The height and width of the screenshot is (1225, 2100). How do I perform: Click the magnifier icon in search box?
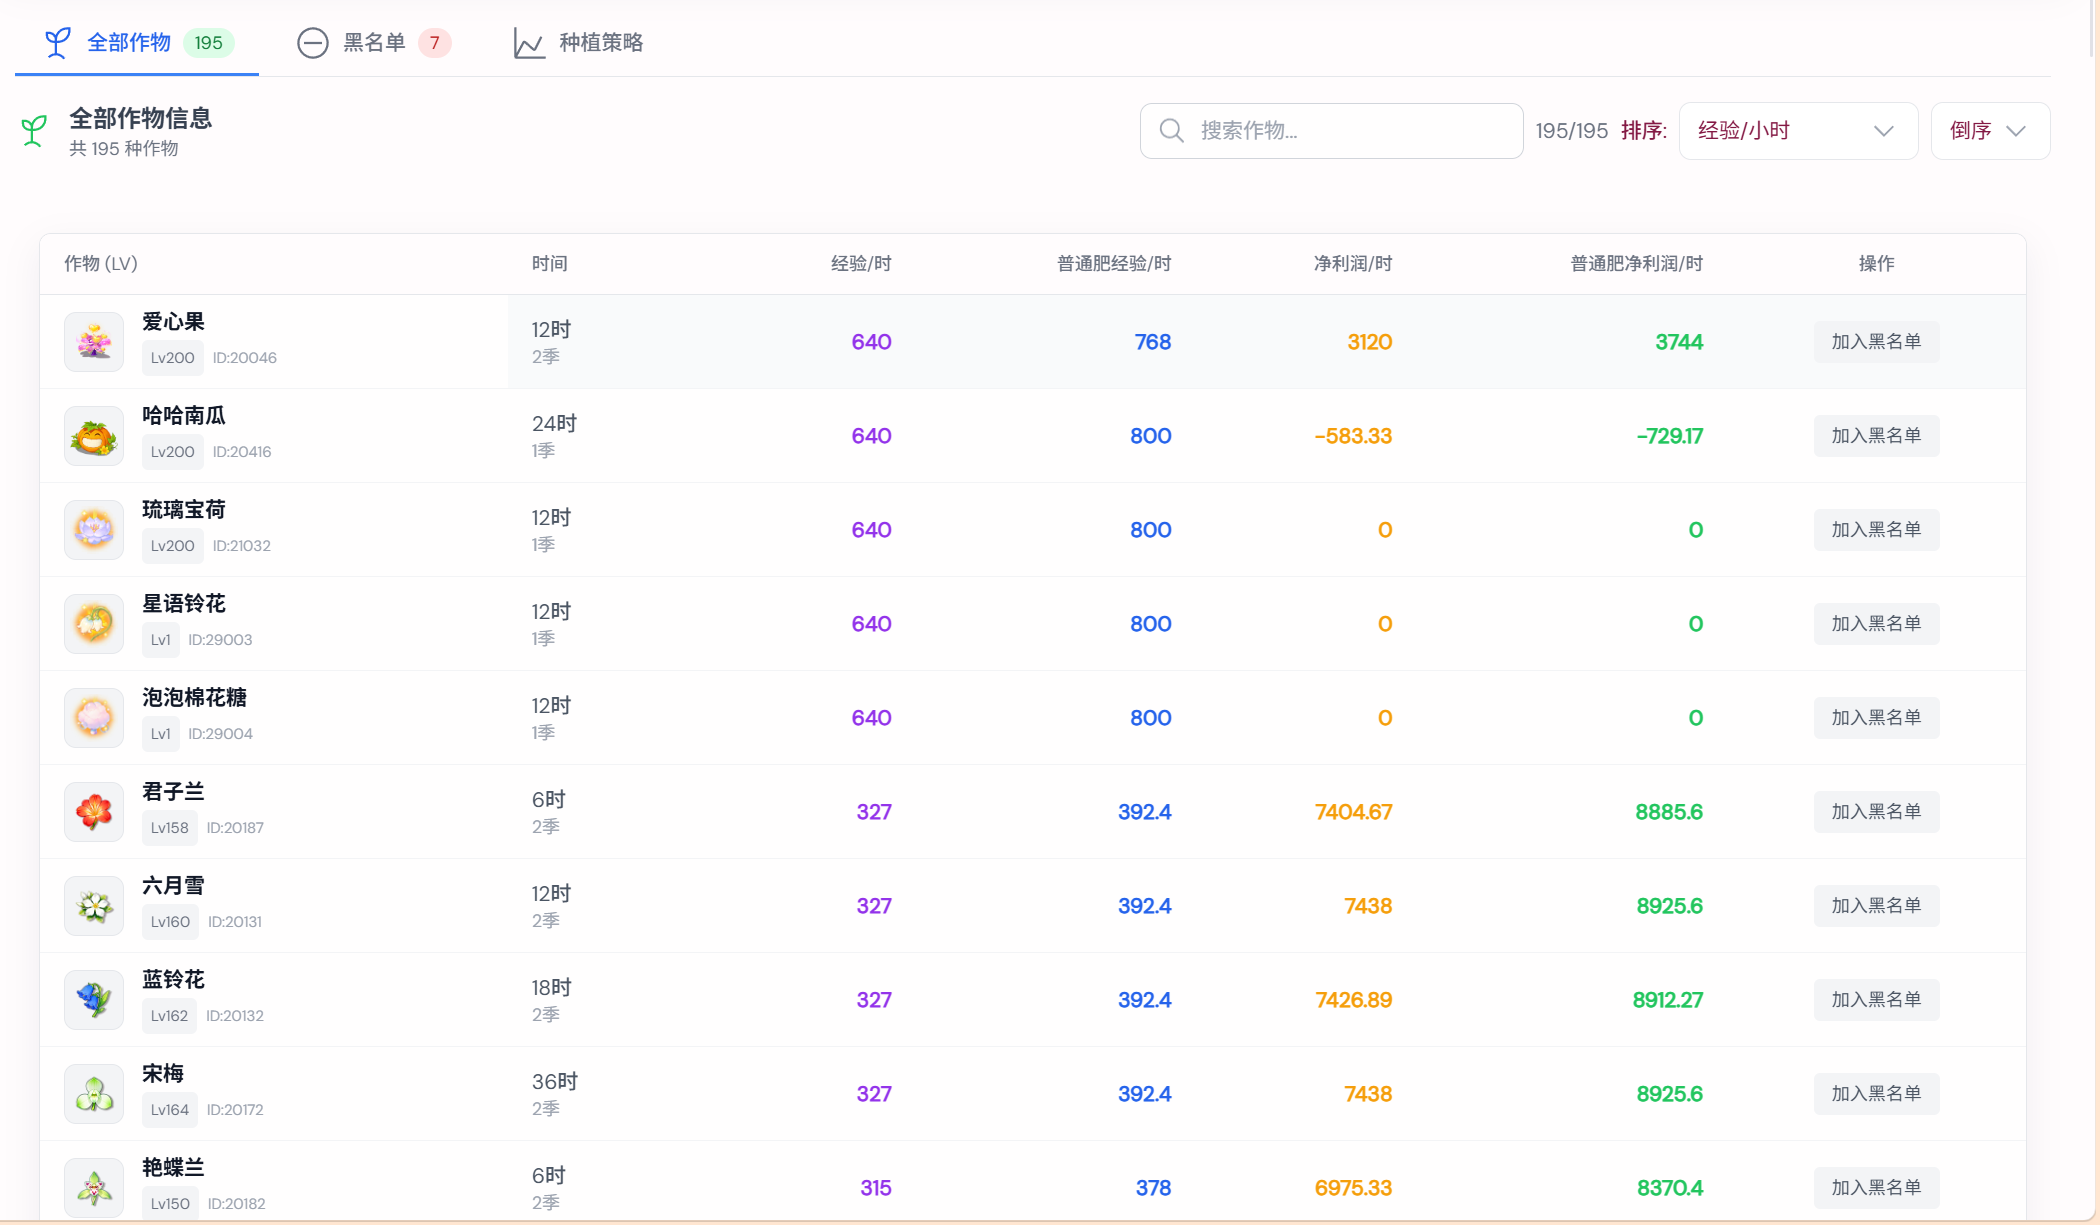point(1171,131)
